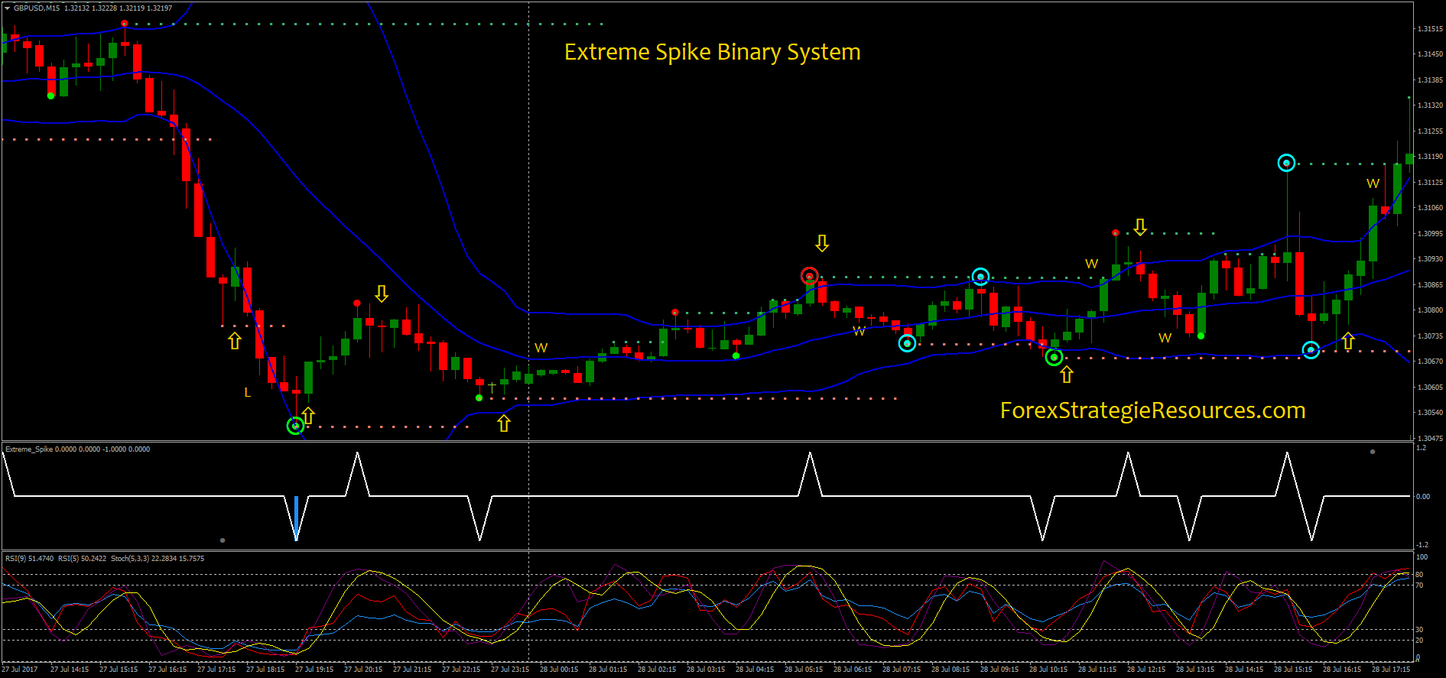Click the cyan circle marker above the spike candle
This screenshot has height=678, width=1446.
[1286, 162]
